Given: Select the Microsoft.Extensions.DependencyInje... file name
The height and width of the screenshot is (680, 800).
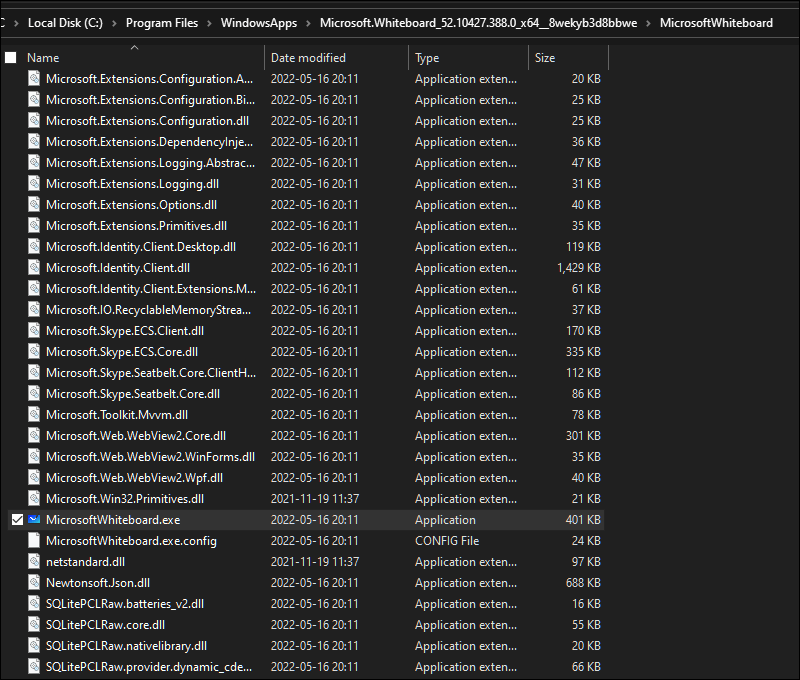Looking at the screenshot, I should point(149,142).
